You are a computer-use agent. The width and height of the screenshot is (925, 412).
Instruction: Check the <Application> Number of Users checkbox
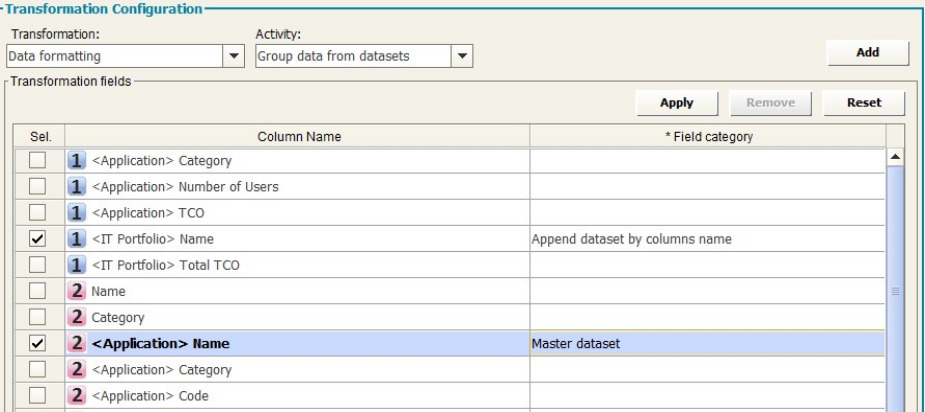[x=39, y=186]
